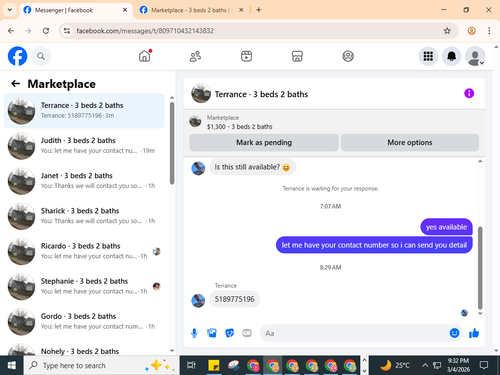Open the Notifications bell icon
Screen dimensions: 500x375
[x=451, y=56]
